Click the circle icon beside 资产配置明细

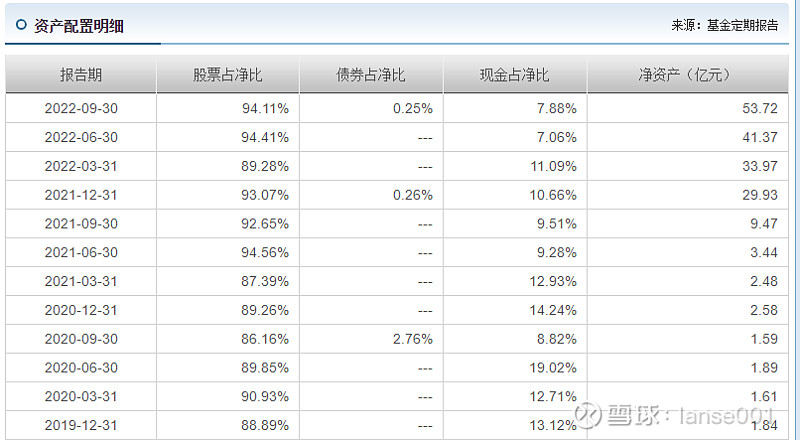tap(21, 25)
